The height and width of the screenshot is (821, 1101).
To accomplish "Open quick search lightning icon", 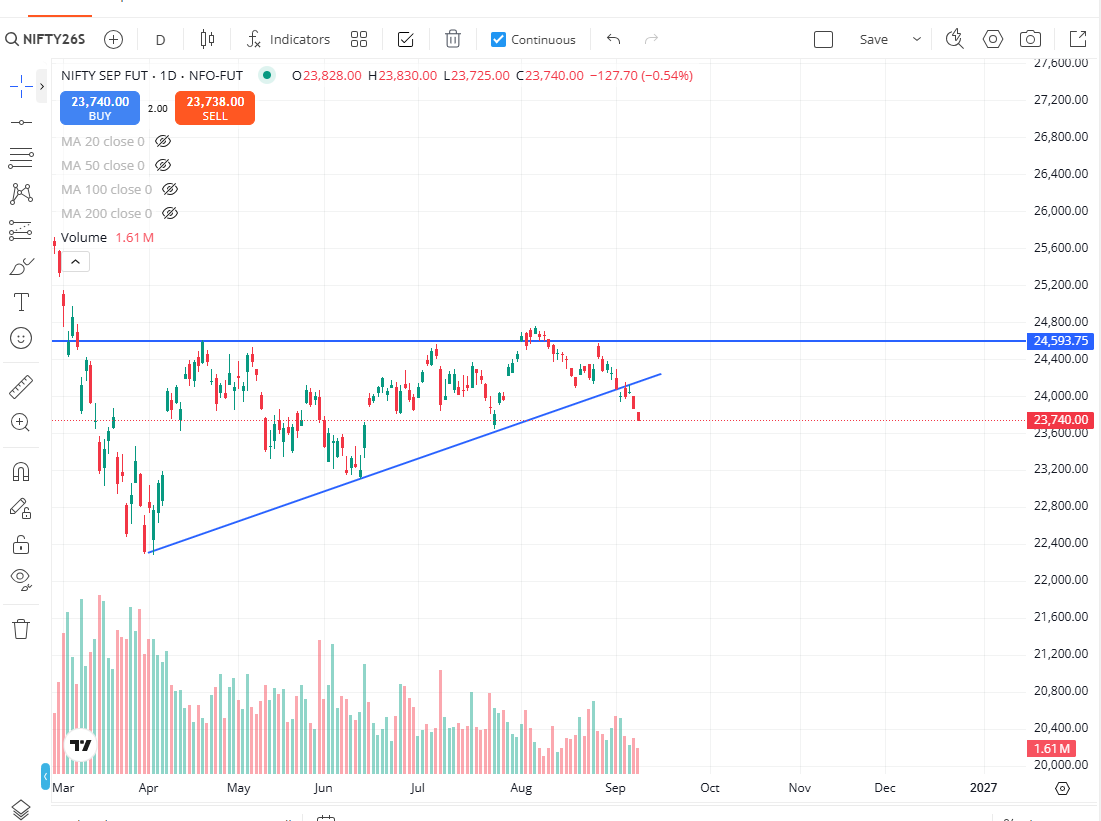I will click(954, 39).
